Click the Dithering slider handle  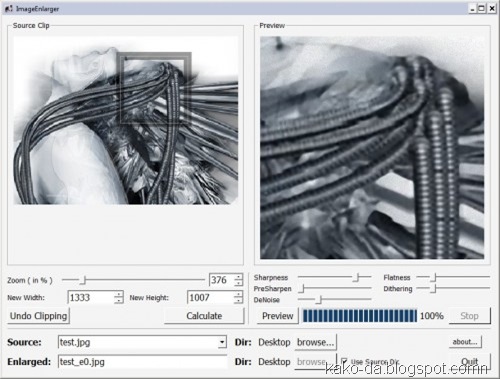433,288
